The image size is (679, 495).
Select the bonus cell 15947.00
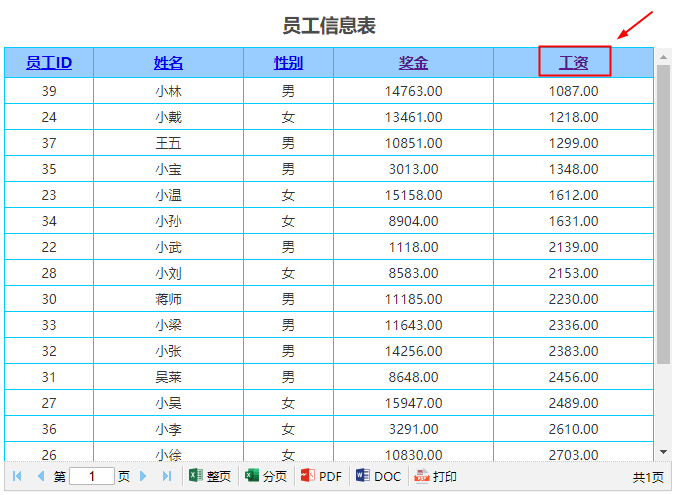click(x=413, y=403)
